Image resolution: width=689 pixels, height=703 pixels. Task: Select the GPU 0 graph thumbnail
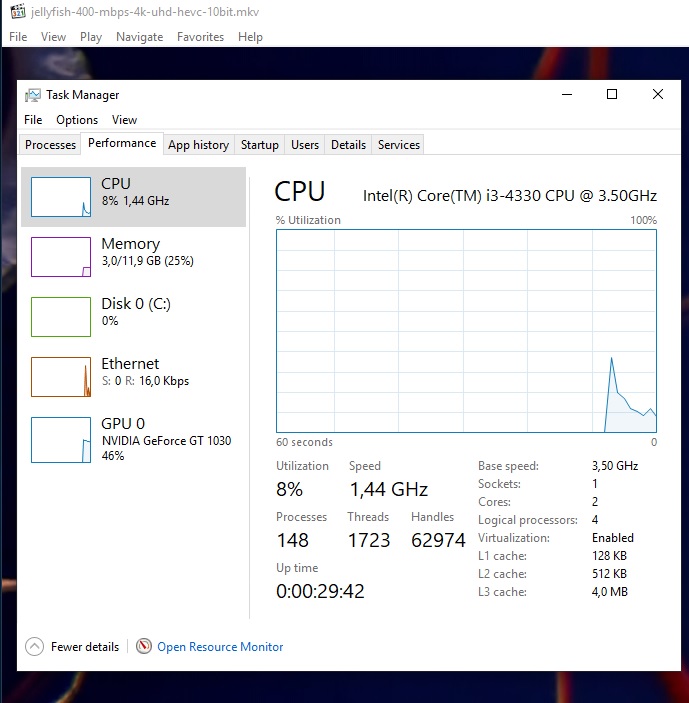pos(61,440)
